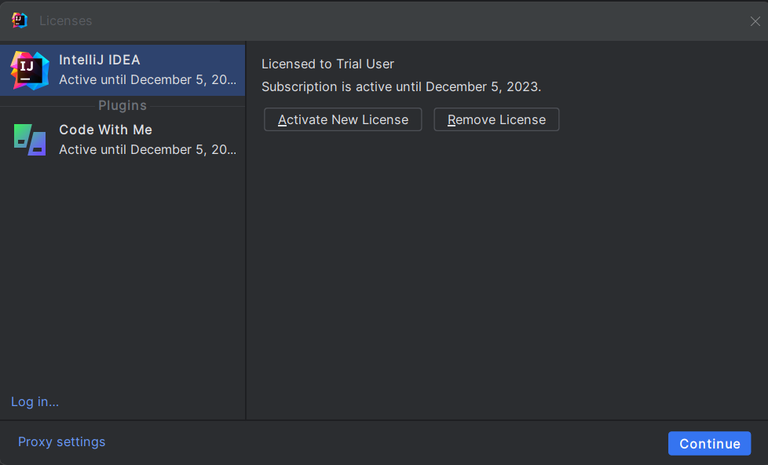768x465 pixels.
Task: Click the Licenses window title text
Action: click(66, 21)
